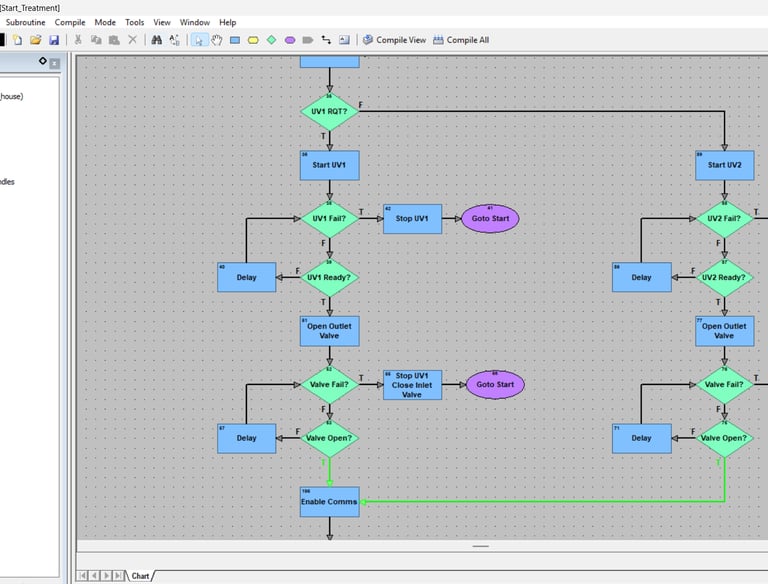768x584 pixels.
Task: Open the View menu
Action: (x=162, y=23)
